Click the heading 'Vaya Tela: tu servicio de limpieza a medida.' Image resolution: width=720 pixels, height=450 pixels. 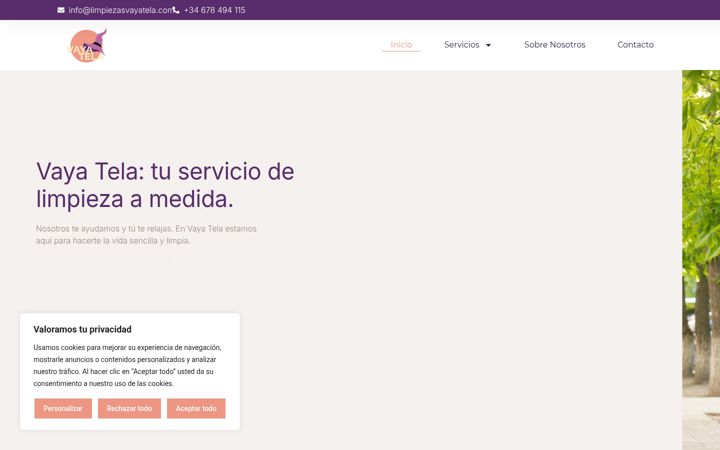[x=165, y=185]
